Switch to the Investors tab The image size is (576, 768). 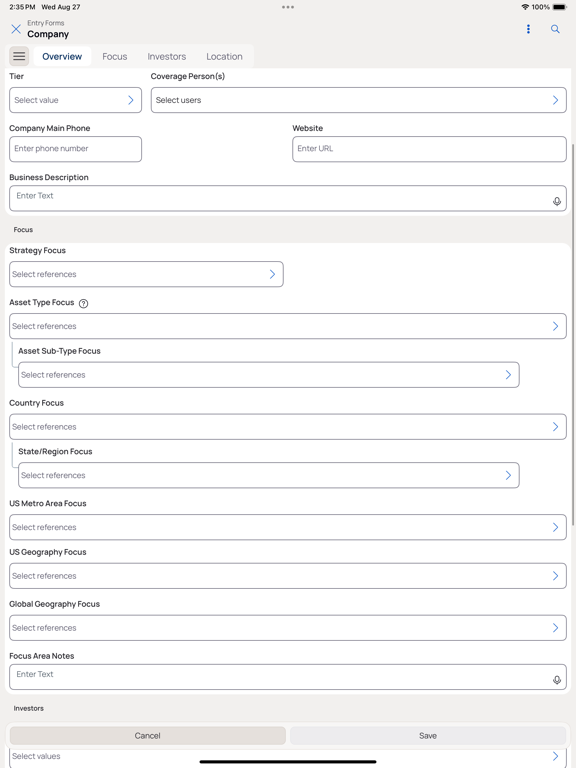pyautogui.click(x=167, y=56)
